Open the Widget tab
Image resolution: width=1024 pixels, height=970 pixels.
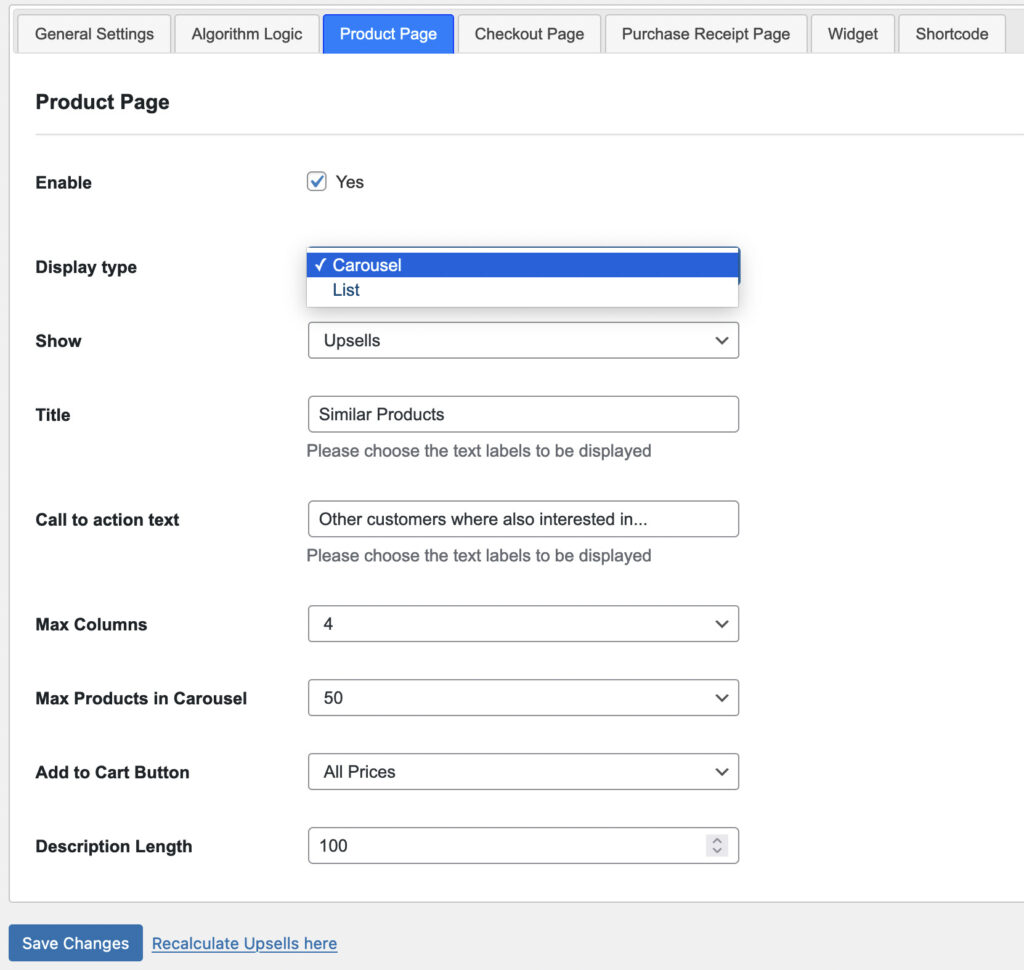click(853, 34)
